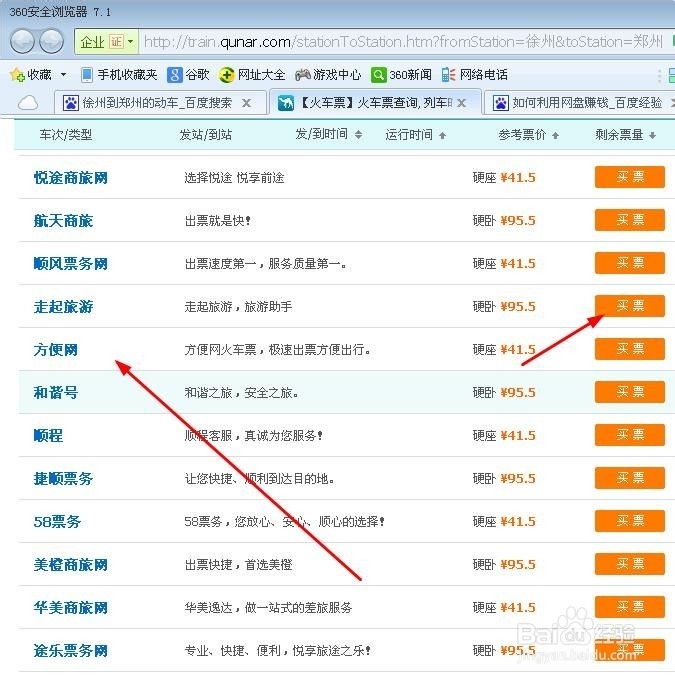The height and width of the screenshot is (679, 675).
Task: Click the train.qunar.com address bar
Action: click(403, 42)
